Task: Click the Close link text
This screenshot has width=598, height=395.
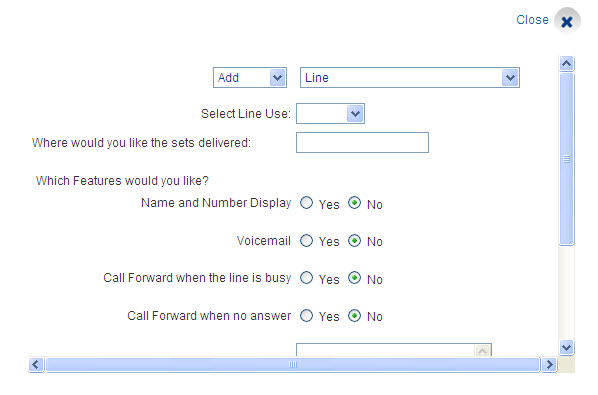Action: pyautogui.click(x=532, y=20)
